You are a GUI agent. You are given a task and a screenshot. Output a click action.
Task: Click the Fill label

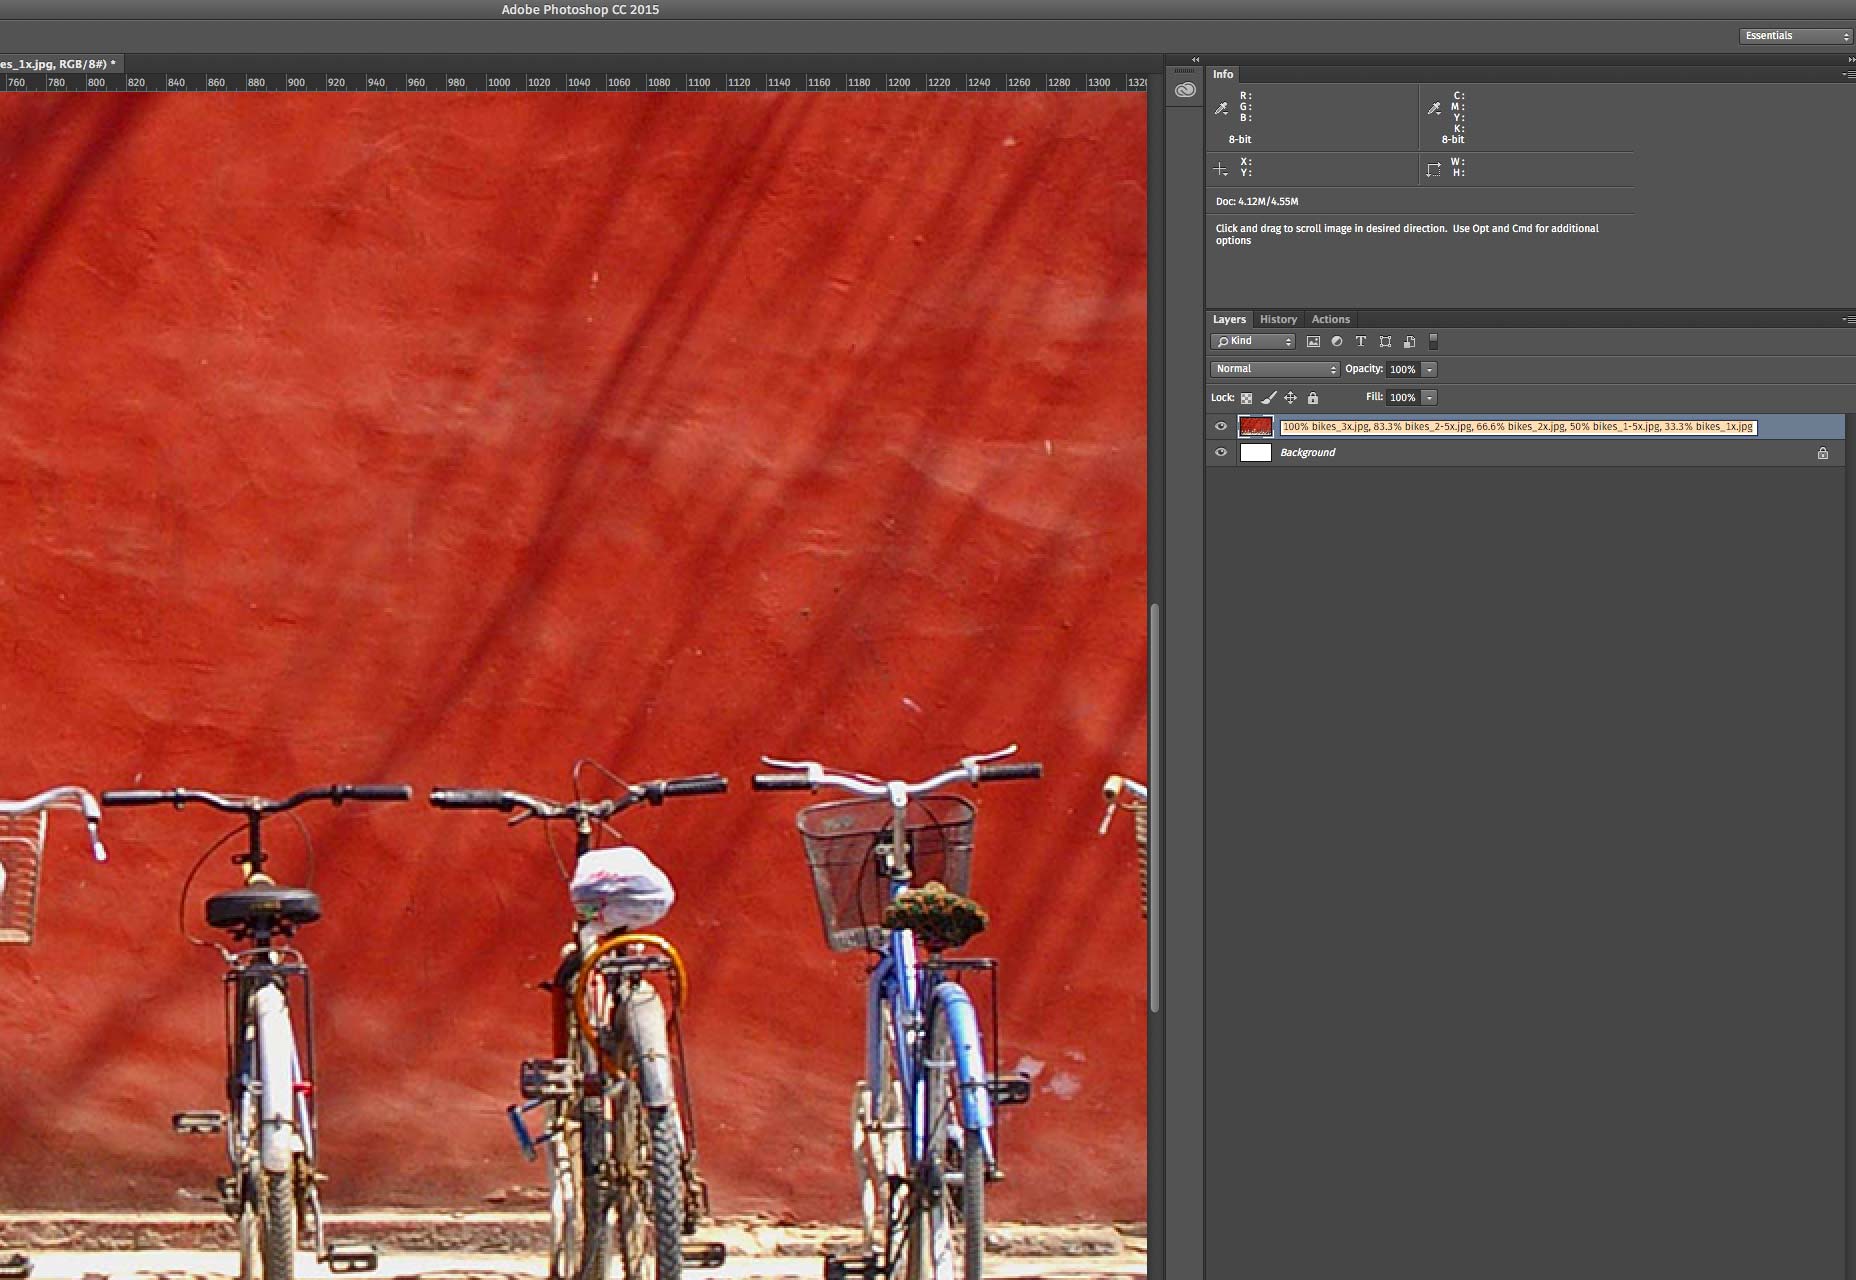point(1375,397)
